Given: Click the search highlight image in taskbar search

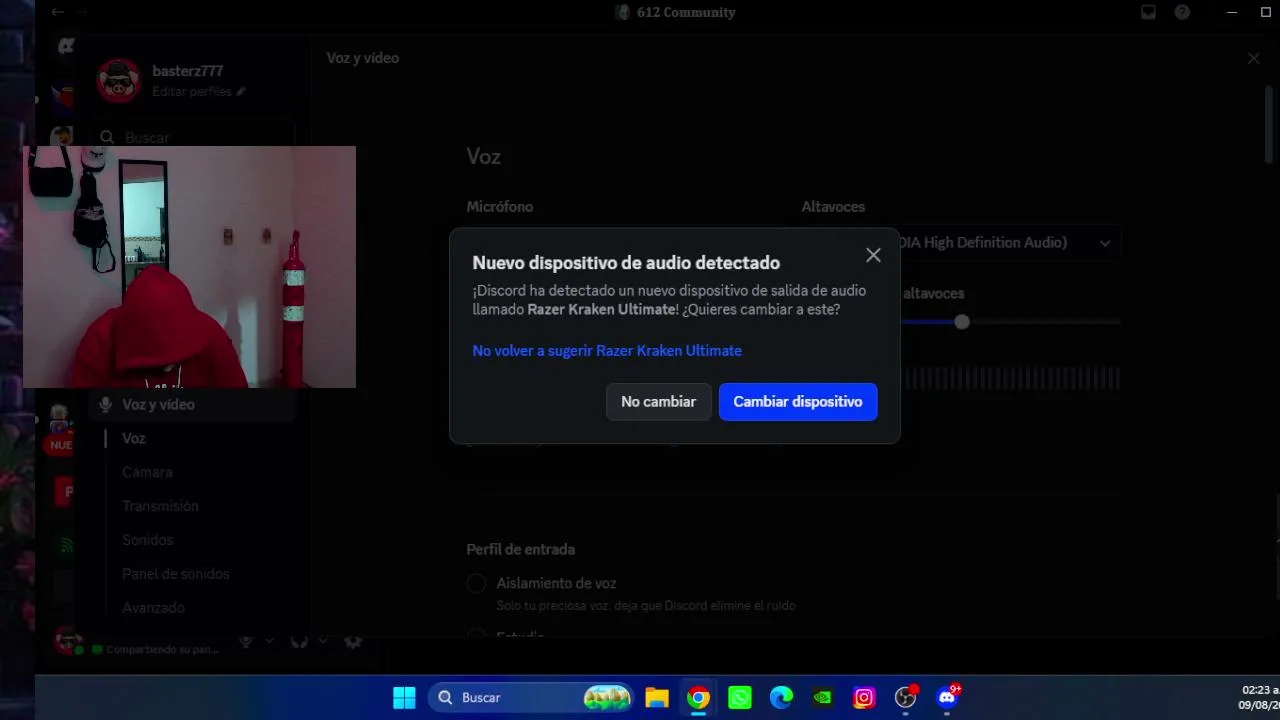Looking at the screenshot, I should 607,698.
